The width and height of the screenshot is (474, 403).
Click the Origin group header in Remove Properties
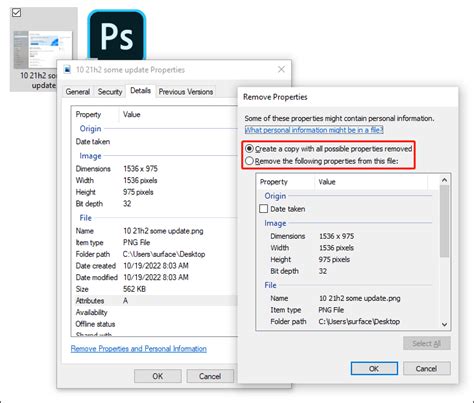(275, 196)
